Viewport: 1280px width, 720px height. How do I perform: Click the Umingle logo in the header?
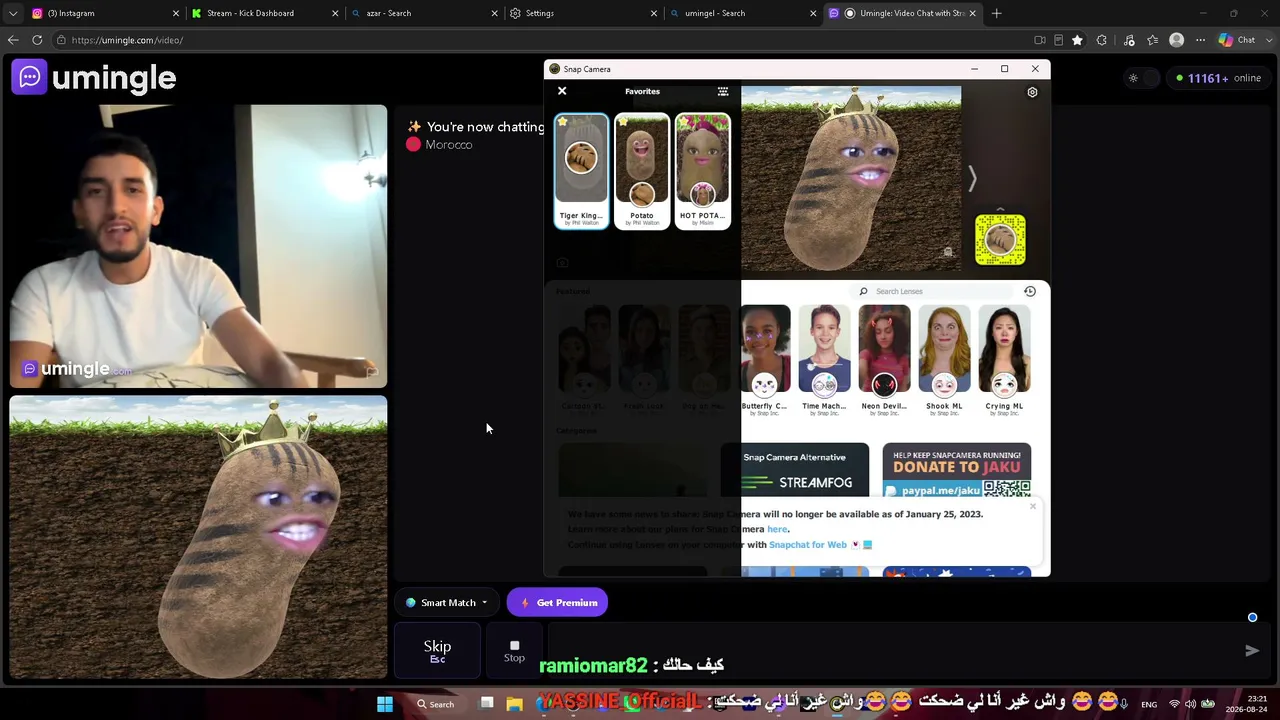pyautogui.click(x=94, y=78)
